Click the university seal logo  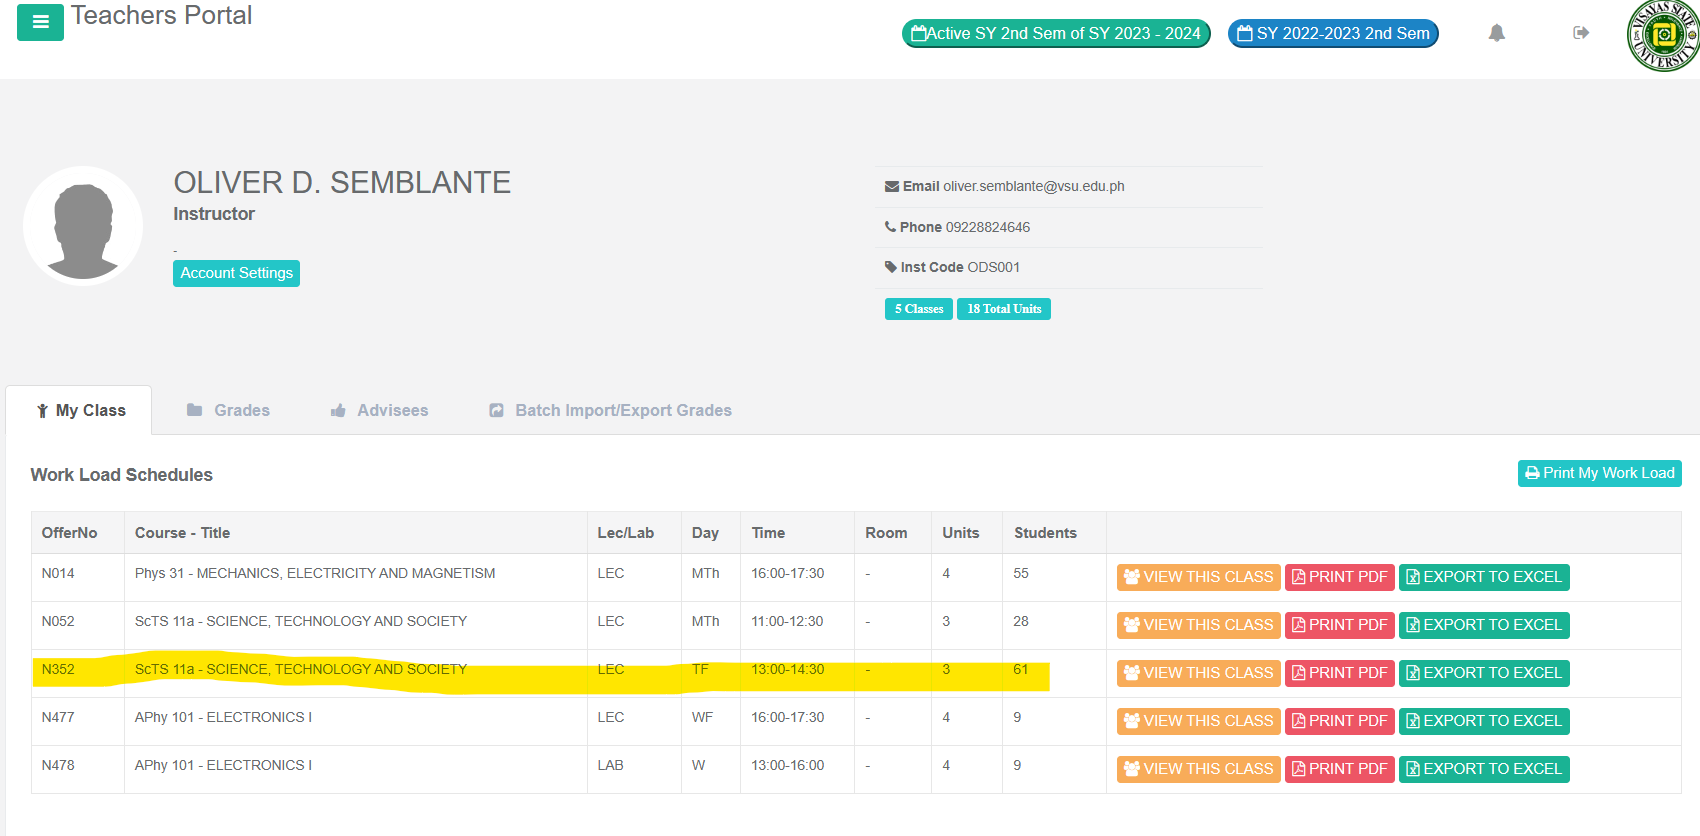coord(1663,35)
